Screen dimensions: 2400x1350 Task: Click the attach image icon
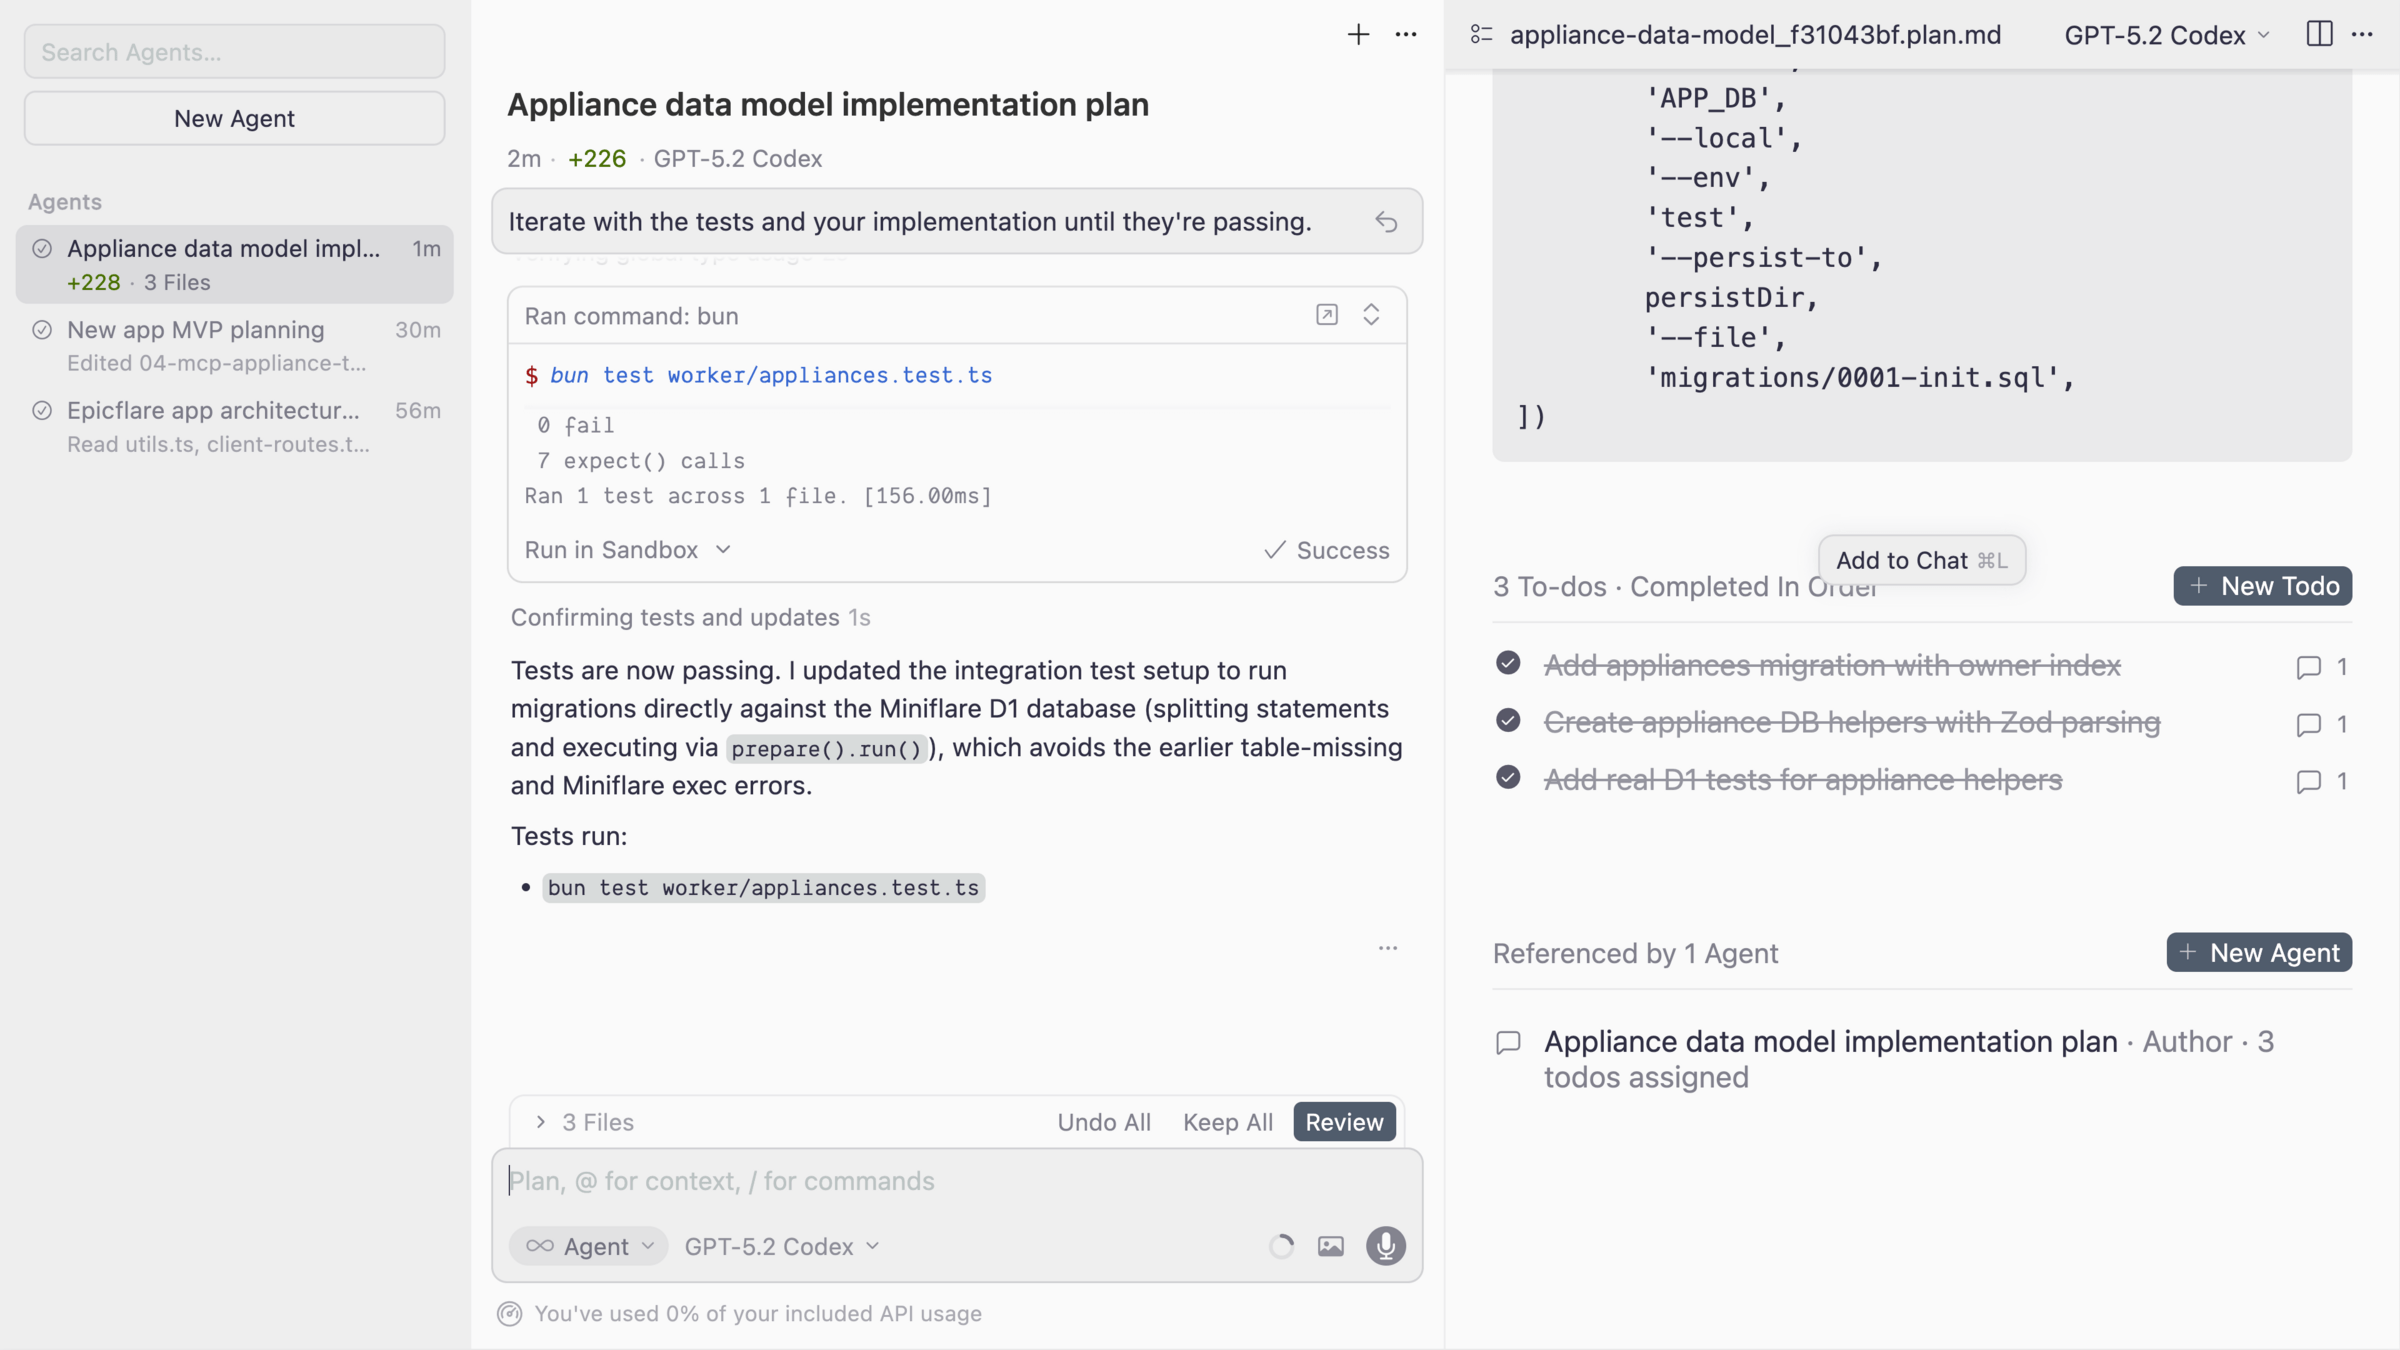click(x=1330, y=1246)
